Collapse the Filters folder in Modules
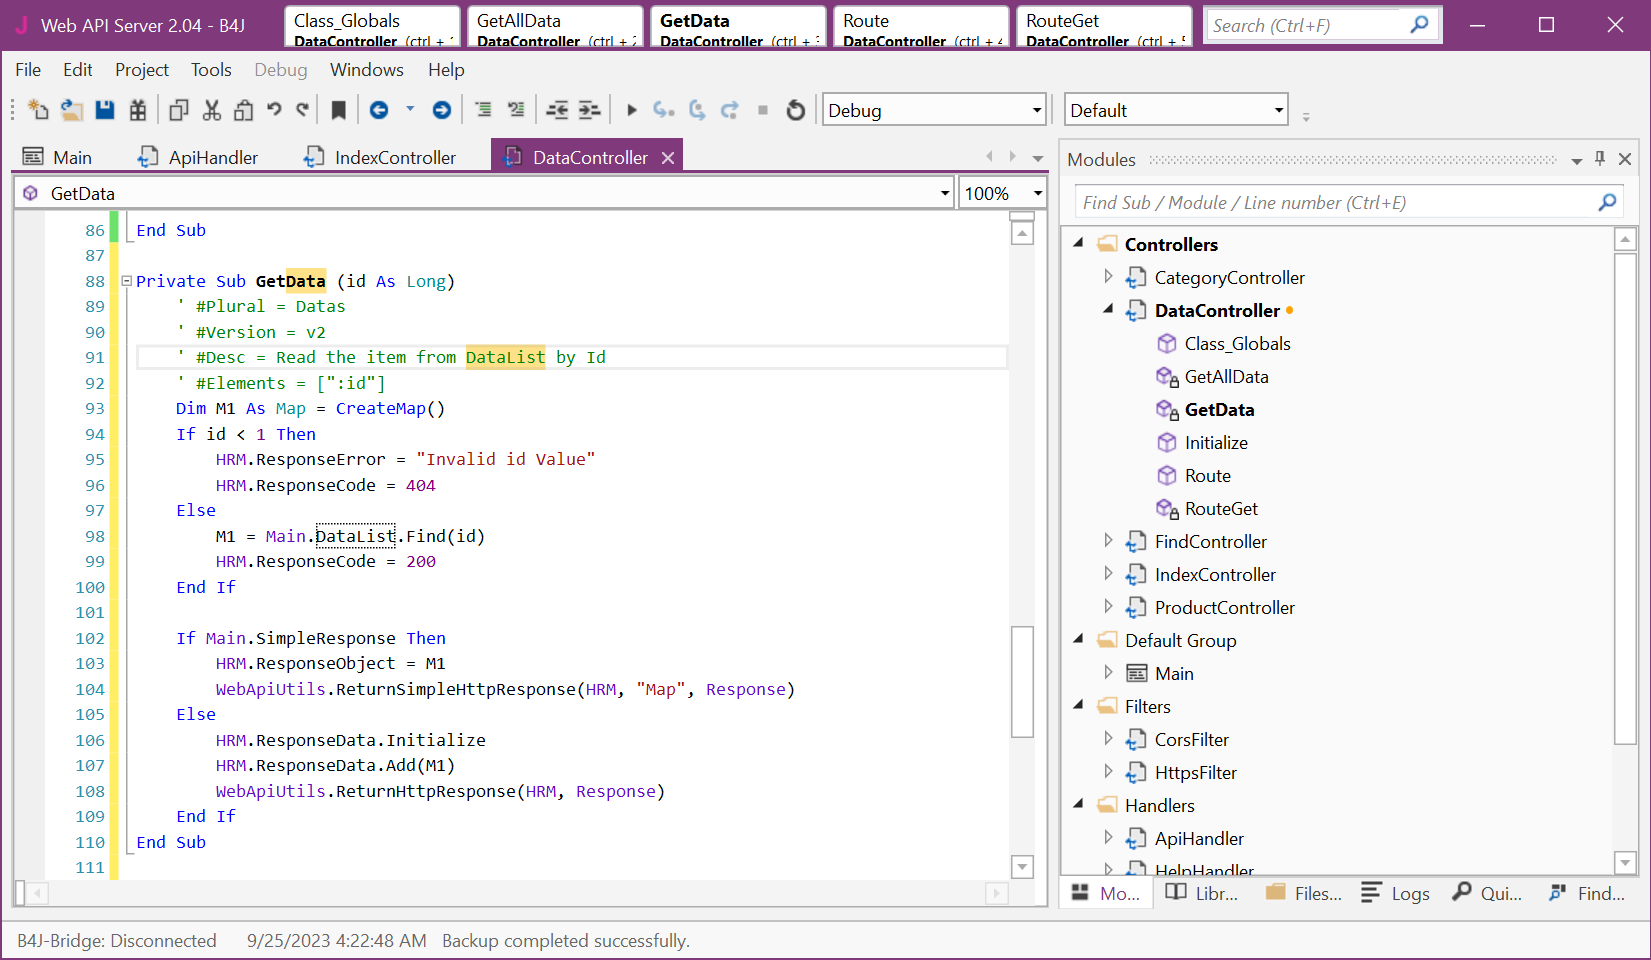Image resolution: width=1651 pixels, height=960 pixels. (x=1079, y=706)
